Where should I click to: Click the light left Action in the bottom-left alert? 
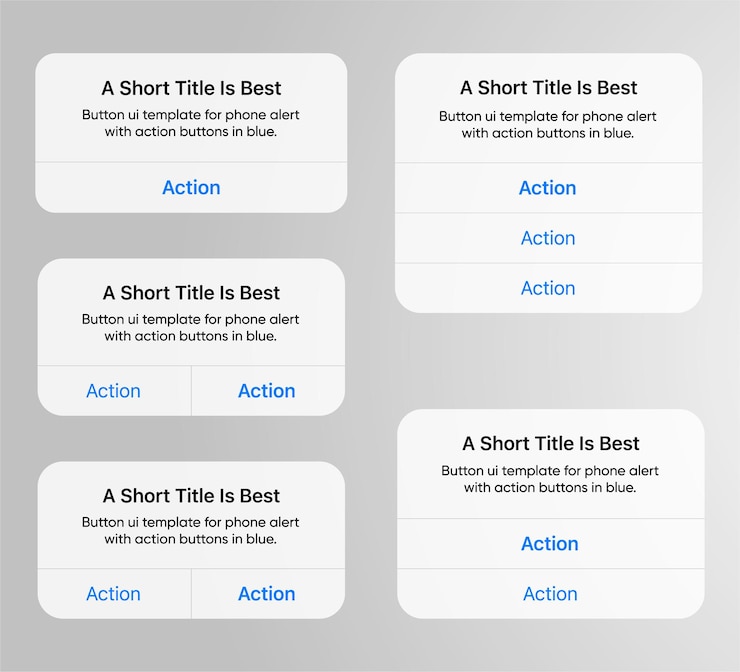click(114, 594)
